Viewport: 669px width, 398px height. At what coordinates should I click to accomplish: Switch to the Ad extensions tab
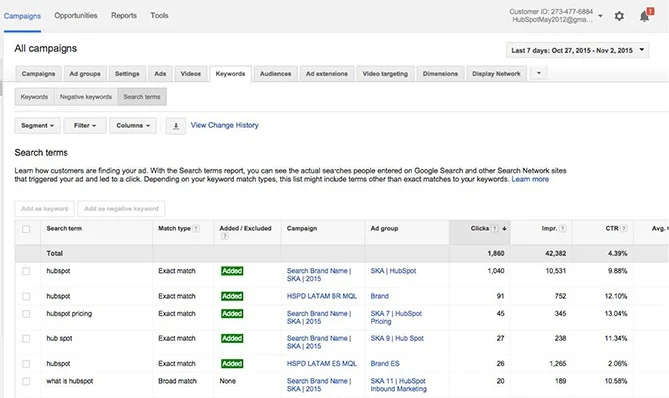(x=327, y=74)
